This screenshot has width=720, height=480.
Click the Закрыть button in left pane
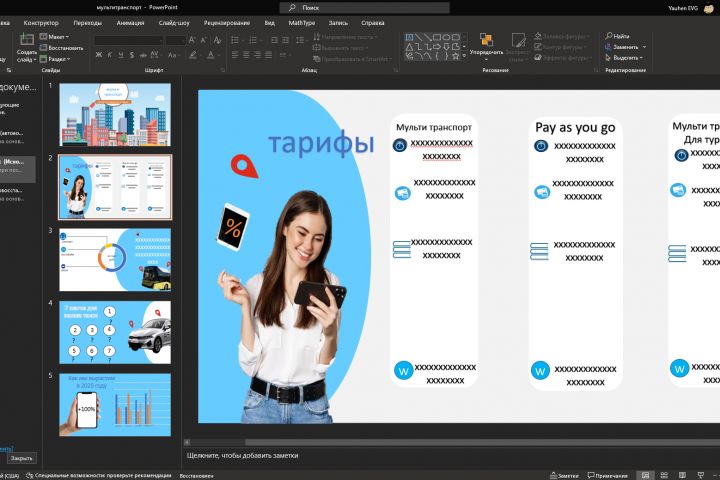tap(21, 458)
